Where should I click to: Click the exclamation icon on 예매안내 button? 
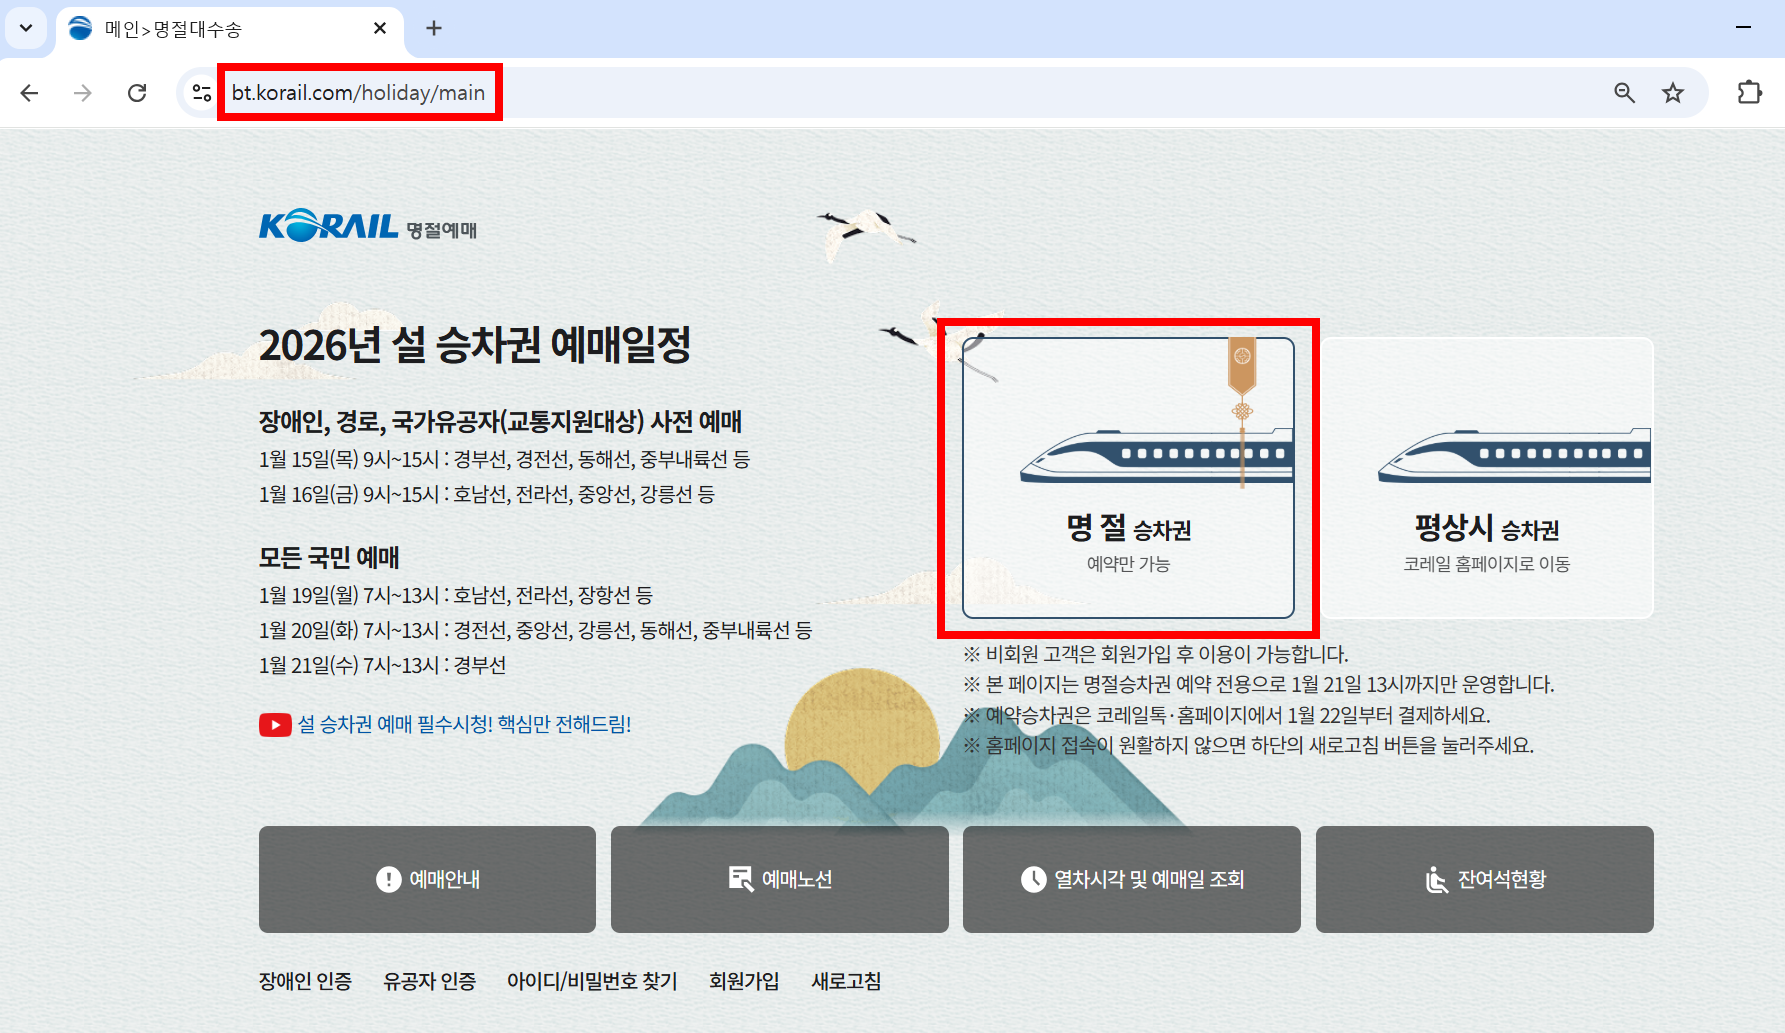point(389,879)
